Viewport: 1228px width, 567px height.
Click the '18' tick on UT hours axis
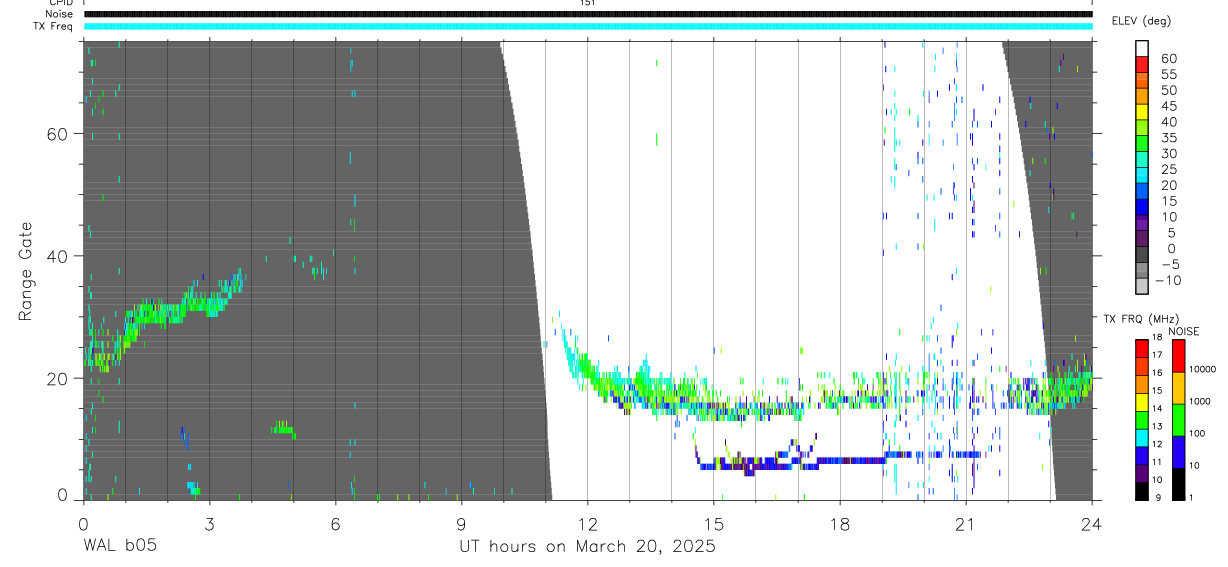coord(840,523)
